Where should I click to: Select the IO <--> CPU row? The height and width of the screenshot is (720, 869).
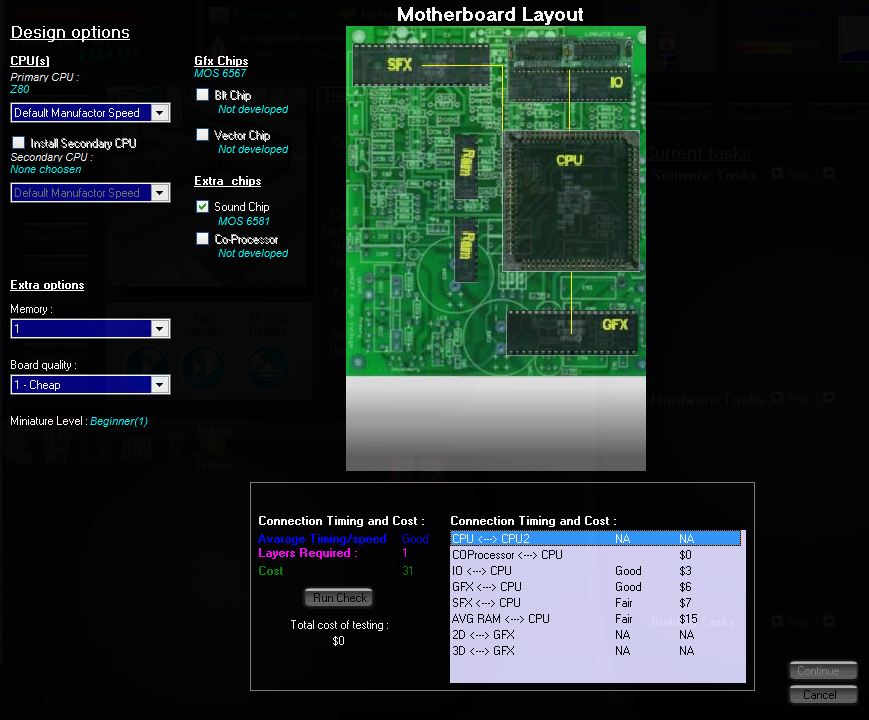point(596,571)
